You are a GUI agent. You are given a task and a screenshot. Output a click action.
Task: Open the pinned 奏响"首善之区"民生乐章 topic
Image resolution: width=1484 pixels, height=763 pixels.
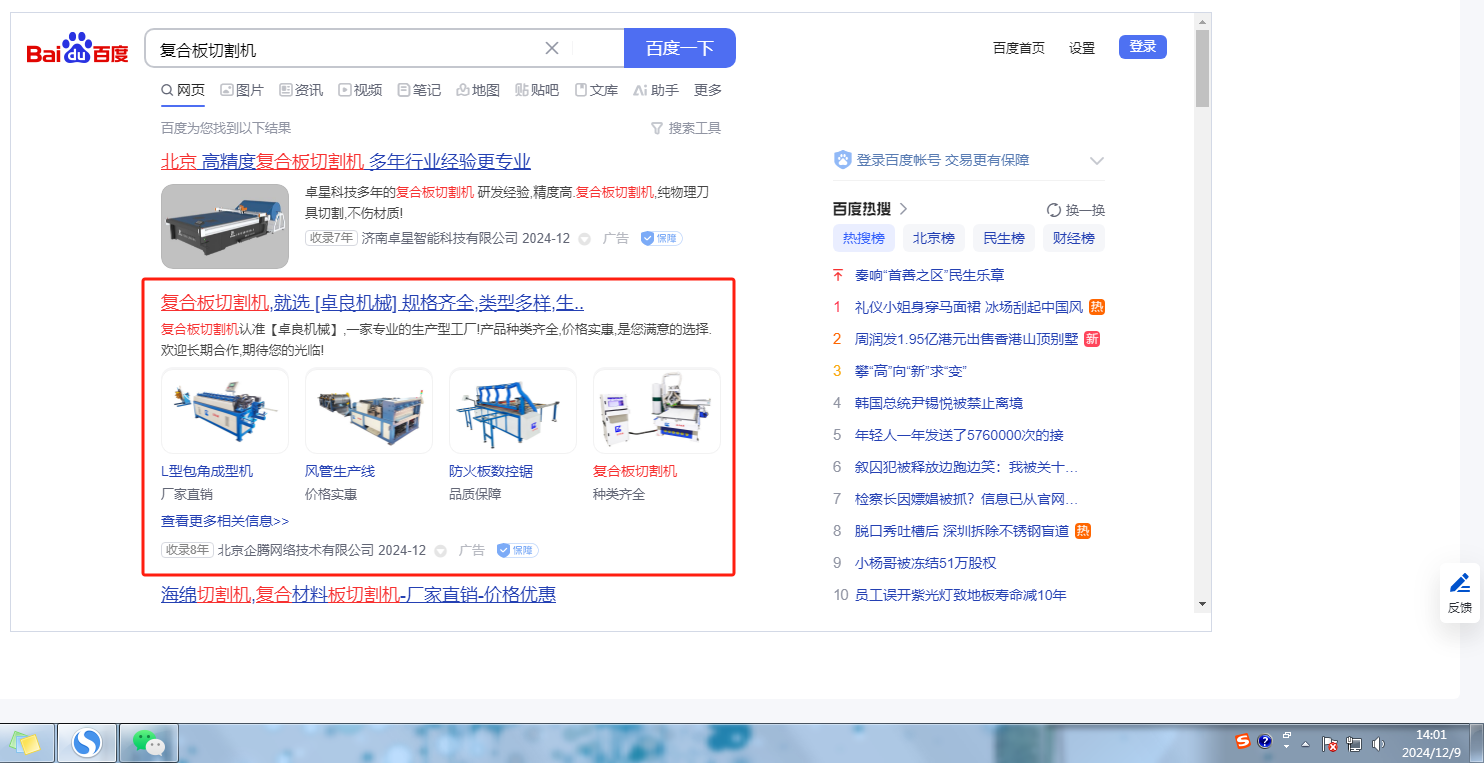(x=930, y=275)
